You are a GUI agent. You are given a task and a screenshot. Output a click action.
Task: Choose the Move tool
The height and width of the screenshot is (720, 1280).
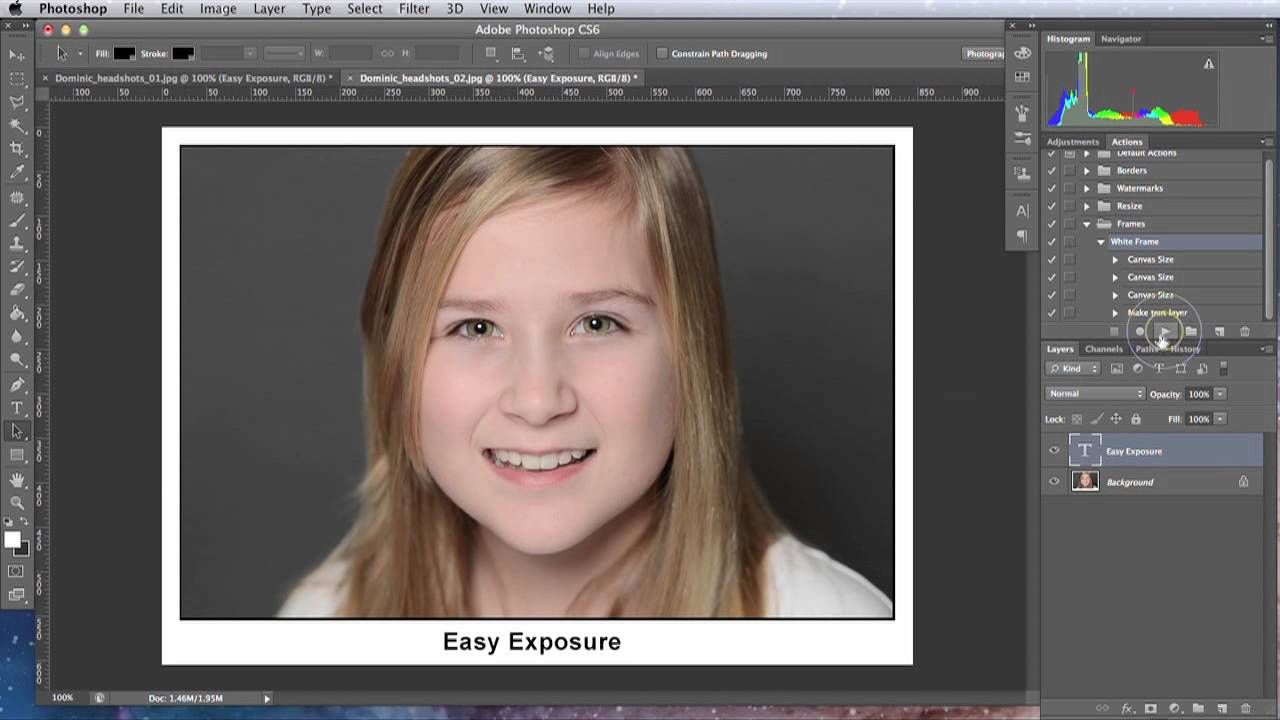click(17, 55)
